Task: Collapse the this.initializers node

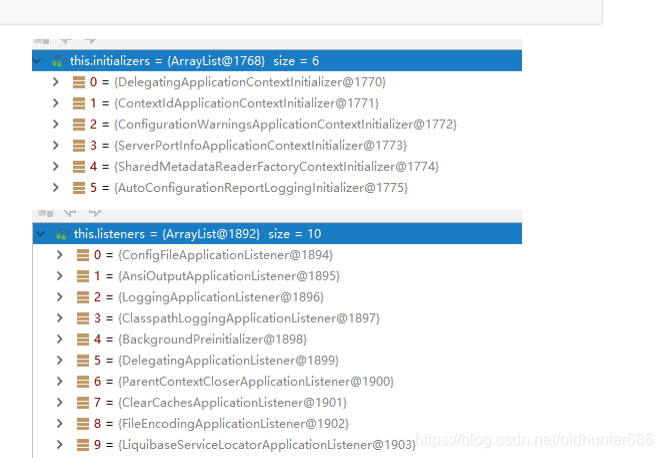Action: point(37,61)
